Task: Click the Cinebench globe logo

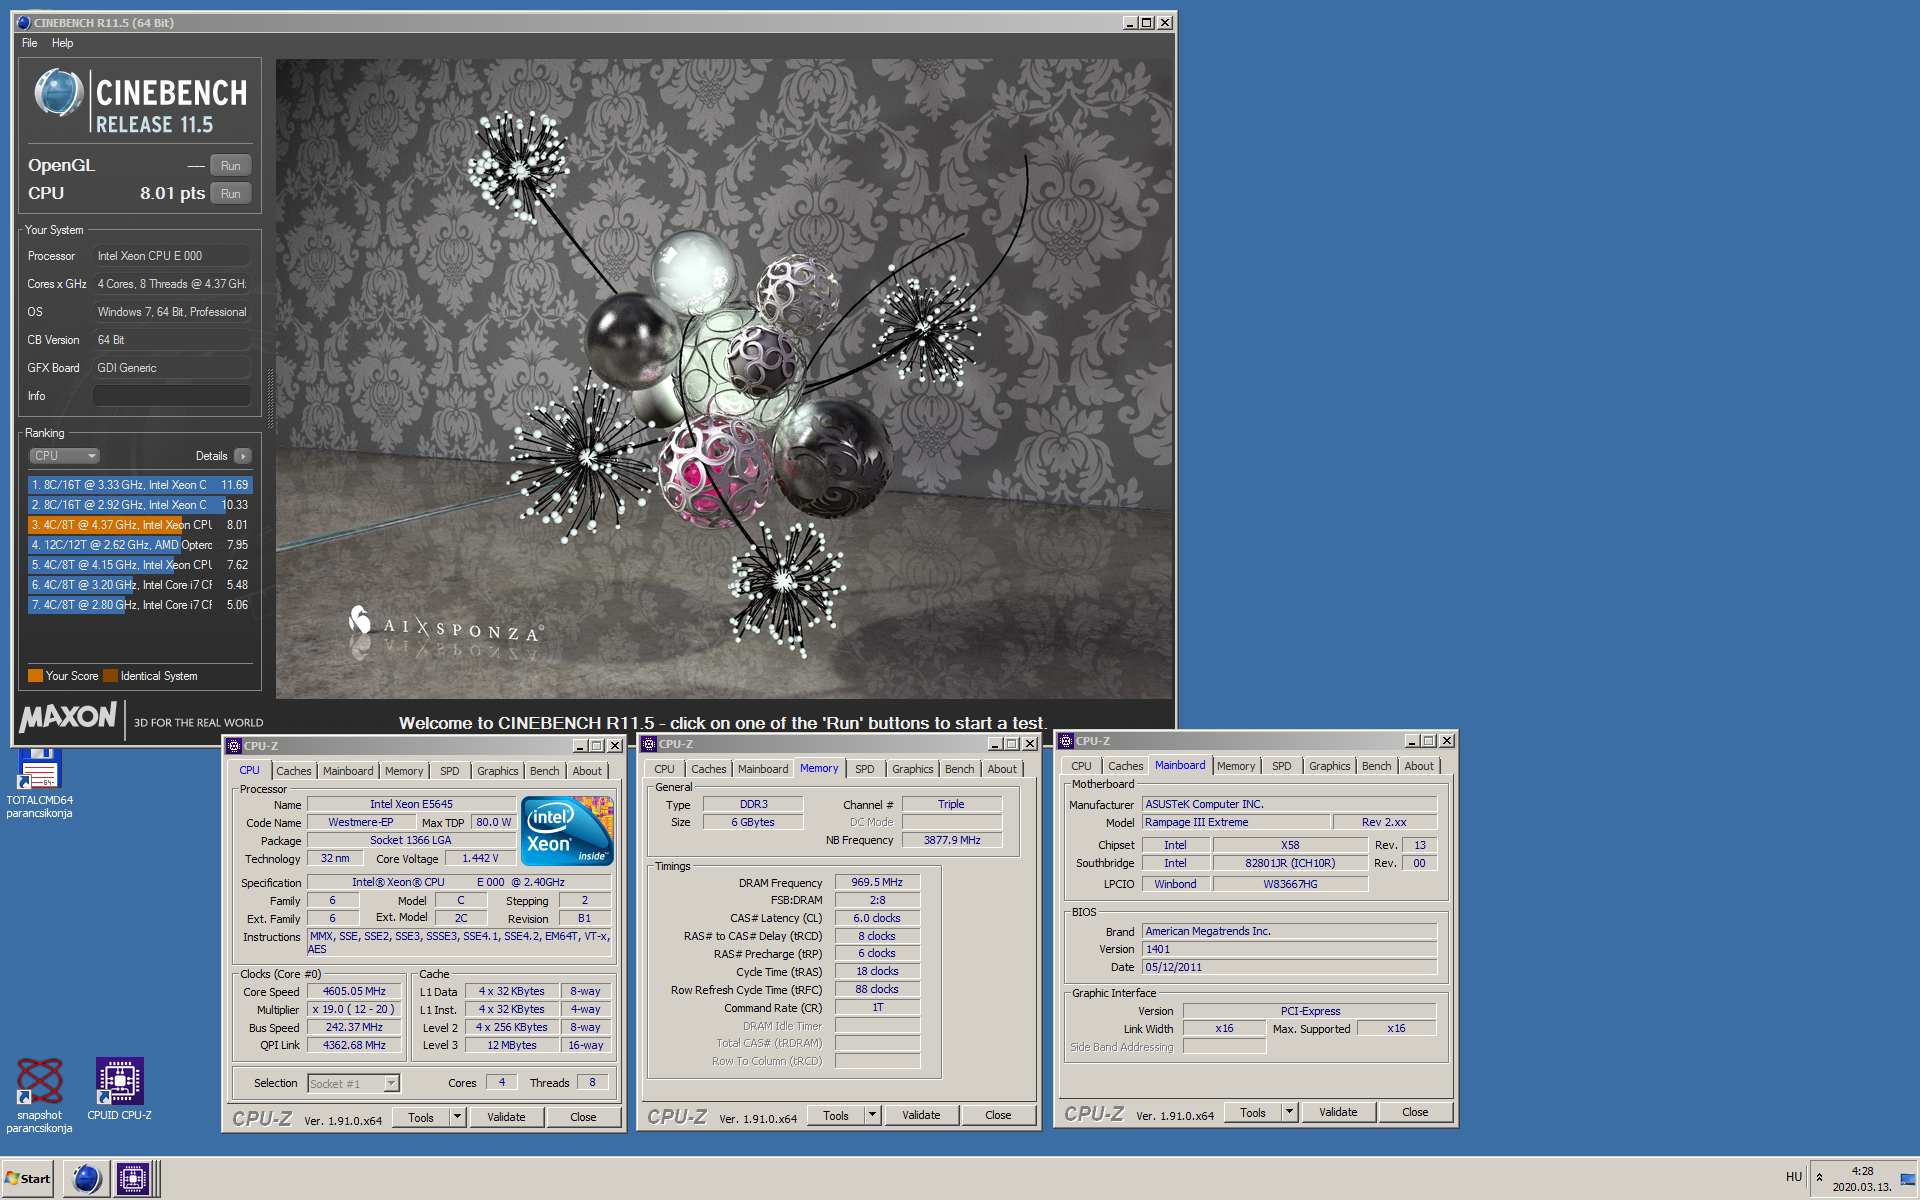Action: [x=58, y=94]
